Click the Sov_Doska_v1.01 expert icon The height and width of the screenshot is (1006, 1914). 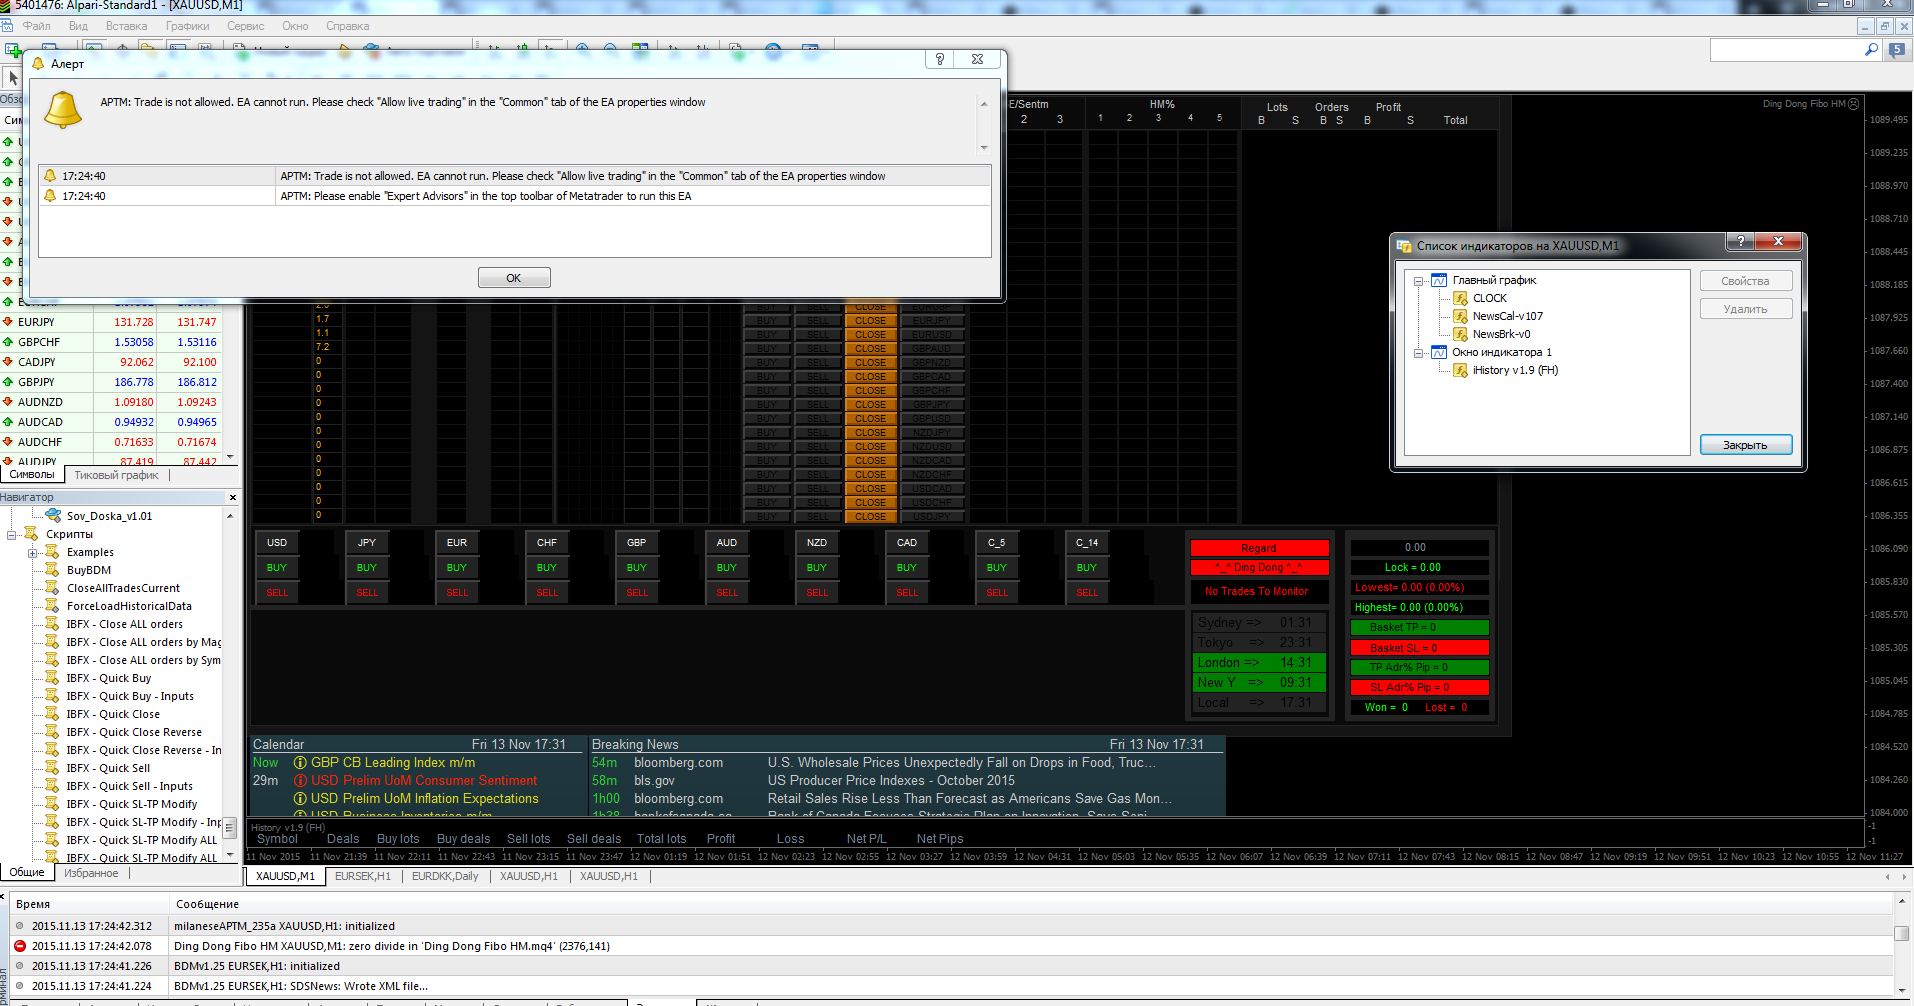pos(53,515)
